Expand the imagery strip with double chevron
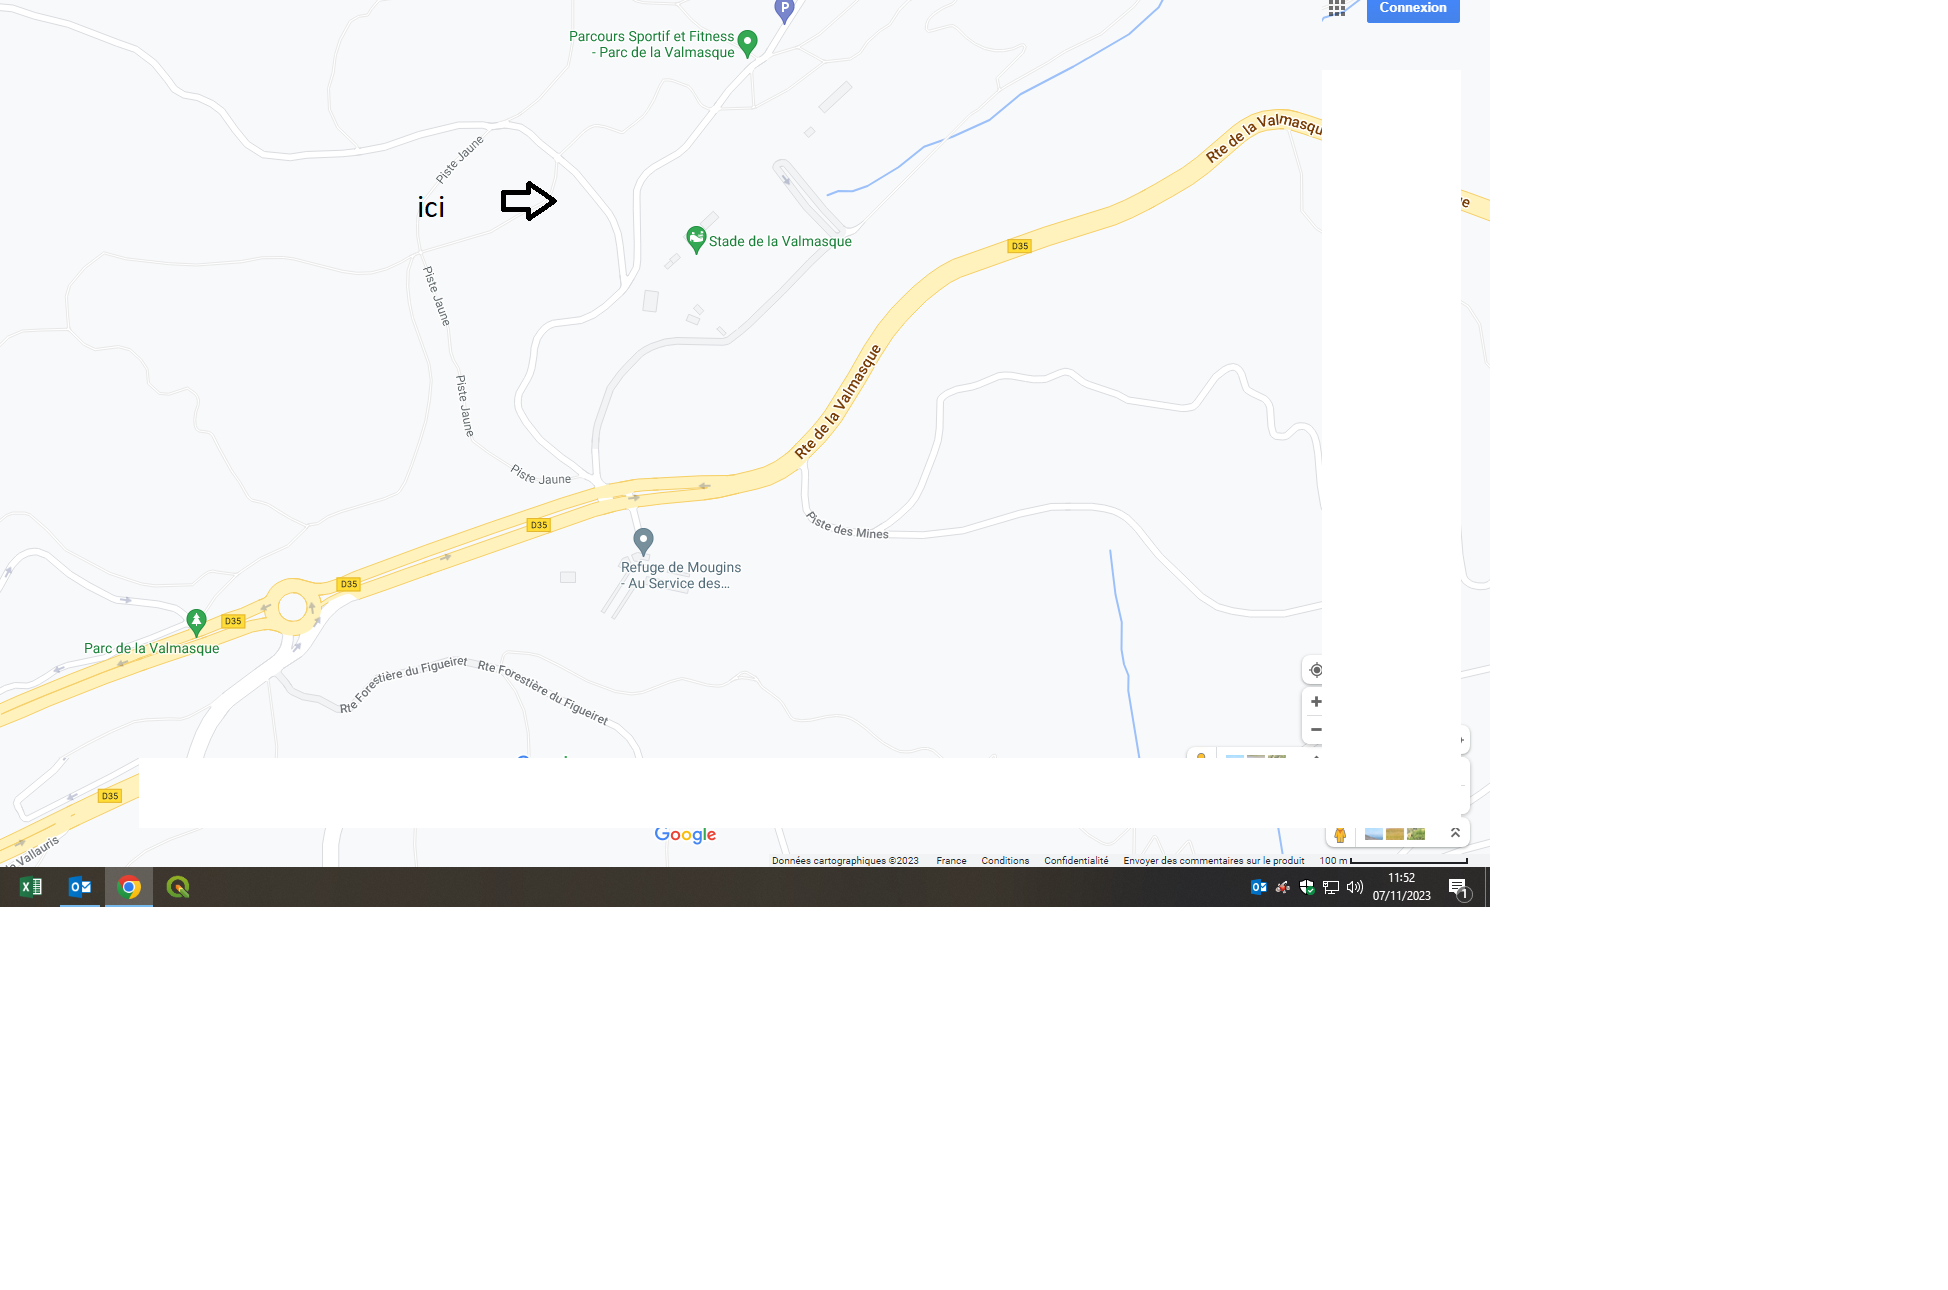The image size is (1948, 1290). [1455, 833]
